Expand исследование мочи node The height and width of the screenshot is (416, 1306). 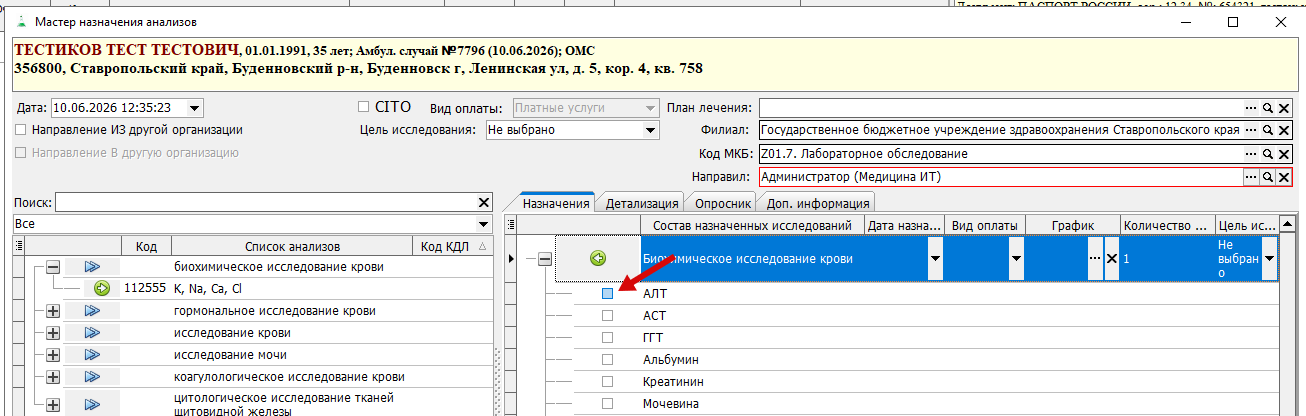coord(53,355)
